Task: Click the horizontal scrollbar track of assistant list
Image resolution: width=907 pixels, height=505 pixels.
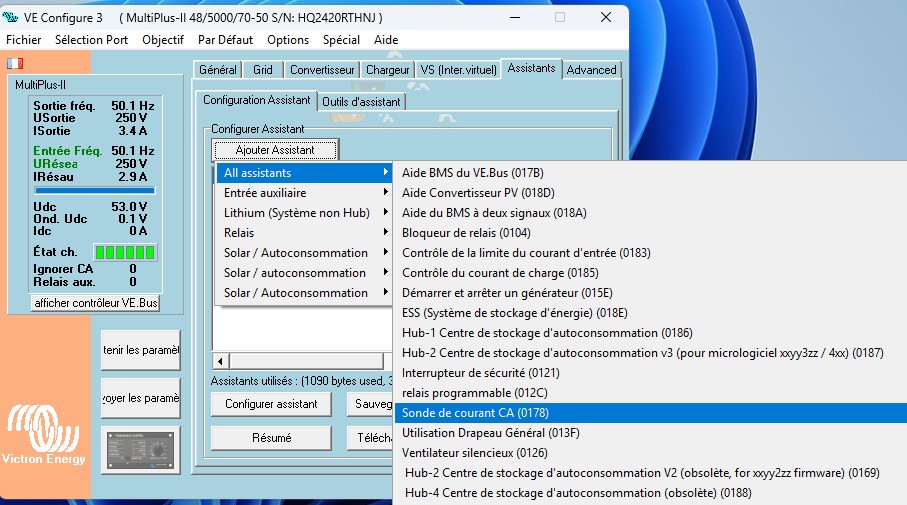Action: (x=306, y=362)
